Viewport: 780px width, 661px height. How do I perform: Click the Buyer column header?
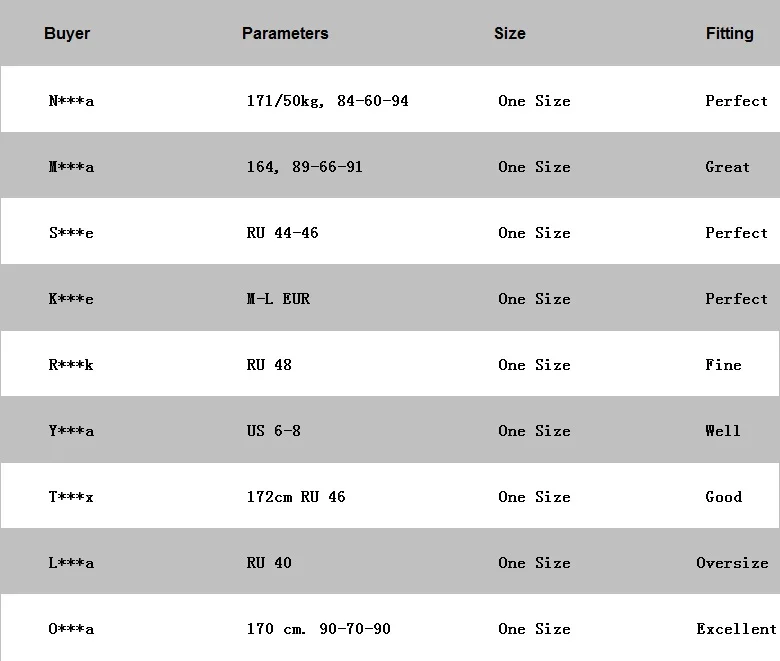[x=67, y=33]
